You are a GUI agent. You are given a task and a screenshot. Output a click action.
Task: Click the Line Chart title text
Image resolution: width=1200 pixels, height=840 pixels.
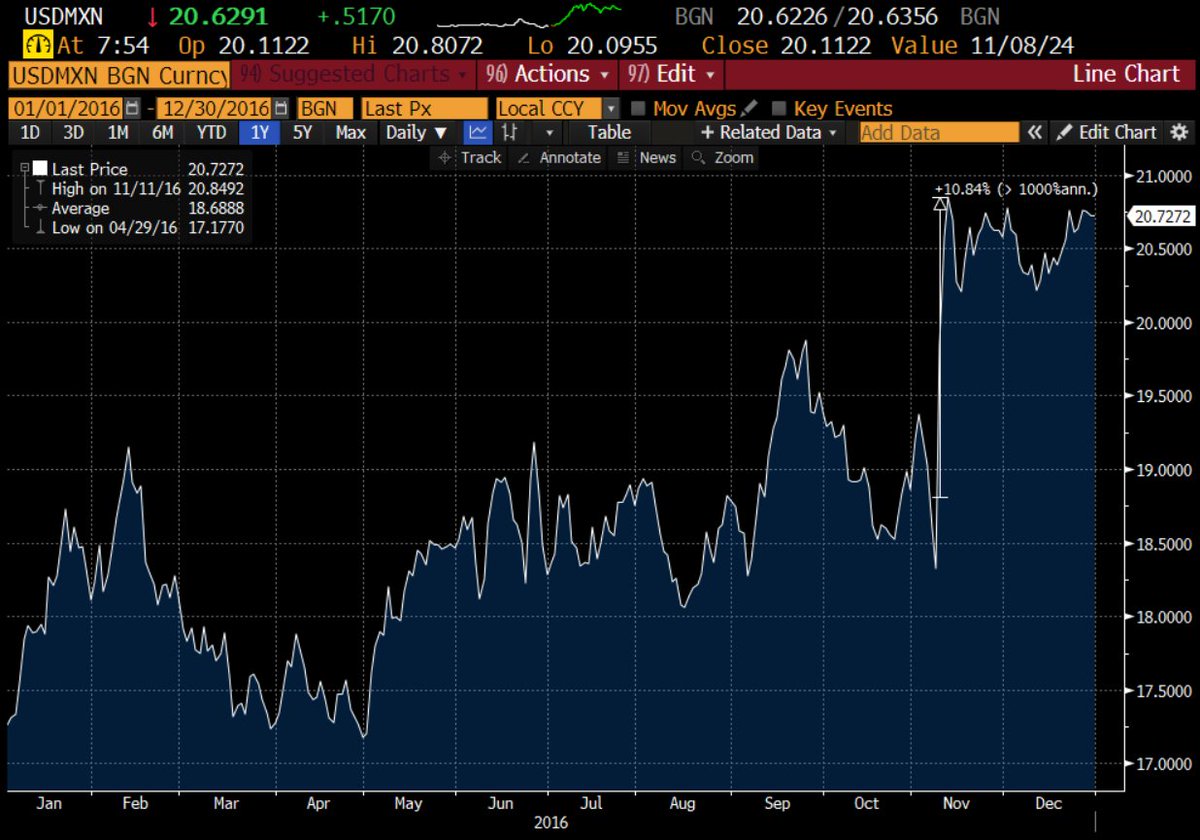[x=1126, y=74]
